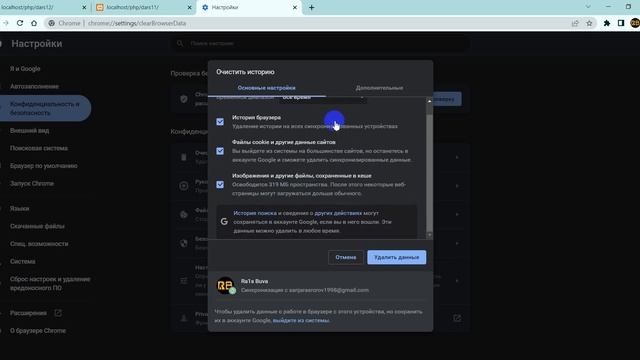Switch to the Дополнительные tab
The image size is (640, 360).
[x=379, y=88]
